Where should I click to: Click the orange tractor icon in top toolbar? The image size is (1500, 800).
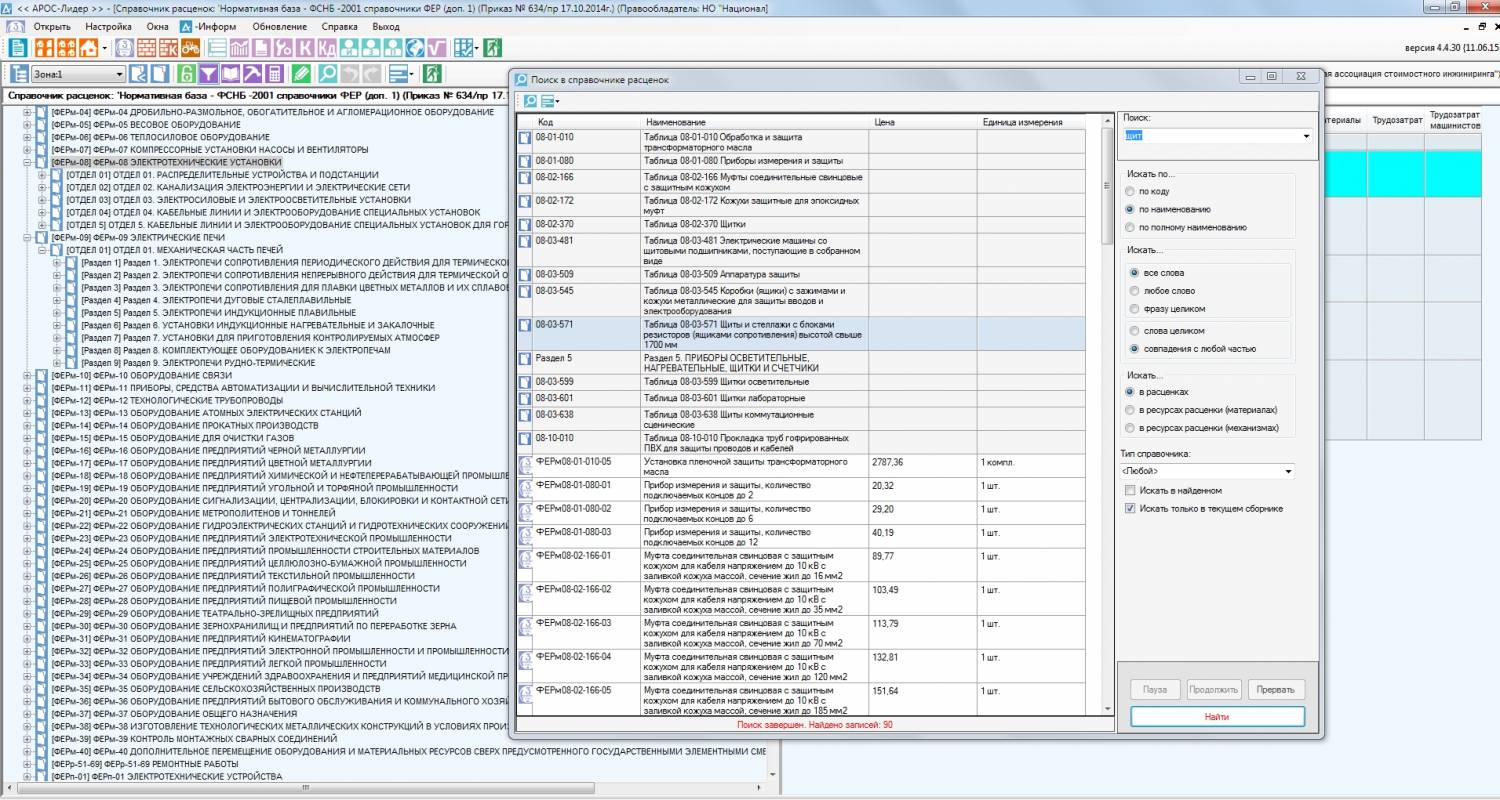click(x=190, y=48)
